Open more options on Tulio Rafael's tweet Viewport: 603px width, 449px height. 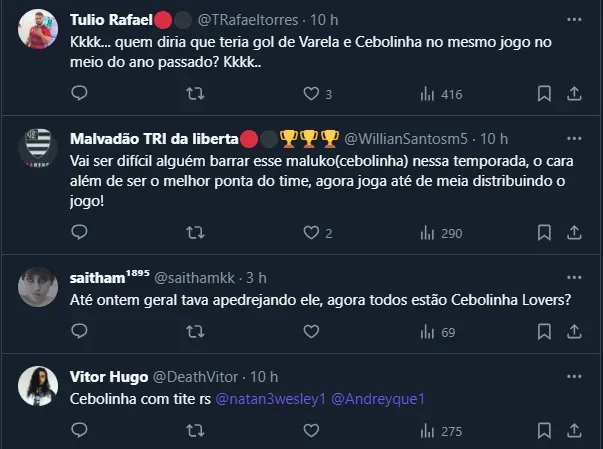click(572, 19)
